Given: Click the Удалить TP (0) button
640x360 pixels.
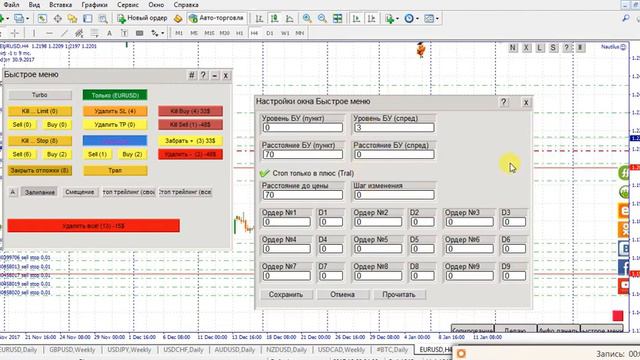Looking at the screenshot, I should click(115, 124).
